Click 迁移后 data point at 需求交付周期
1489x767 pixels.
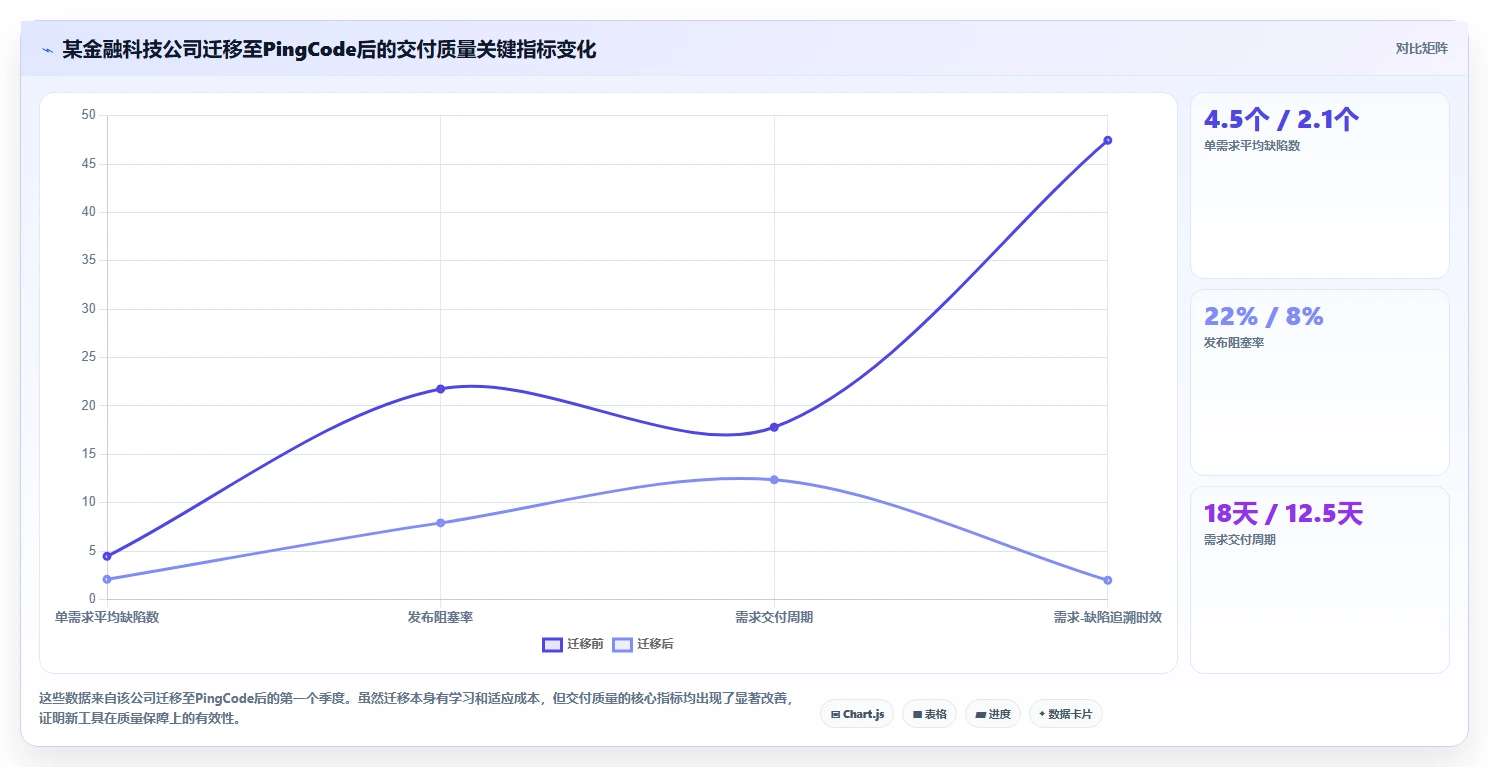pyautogui.click(x=774, y=479)
